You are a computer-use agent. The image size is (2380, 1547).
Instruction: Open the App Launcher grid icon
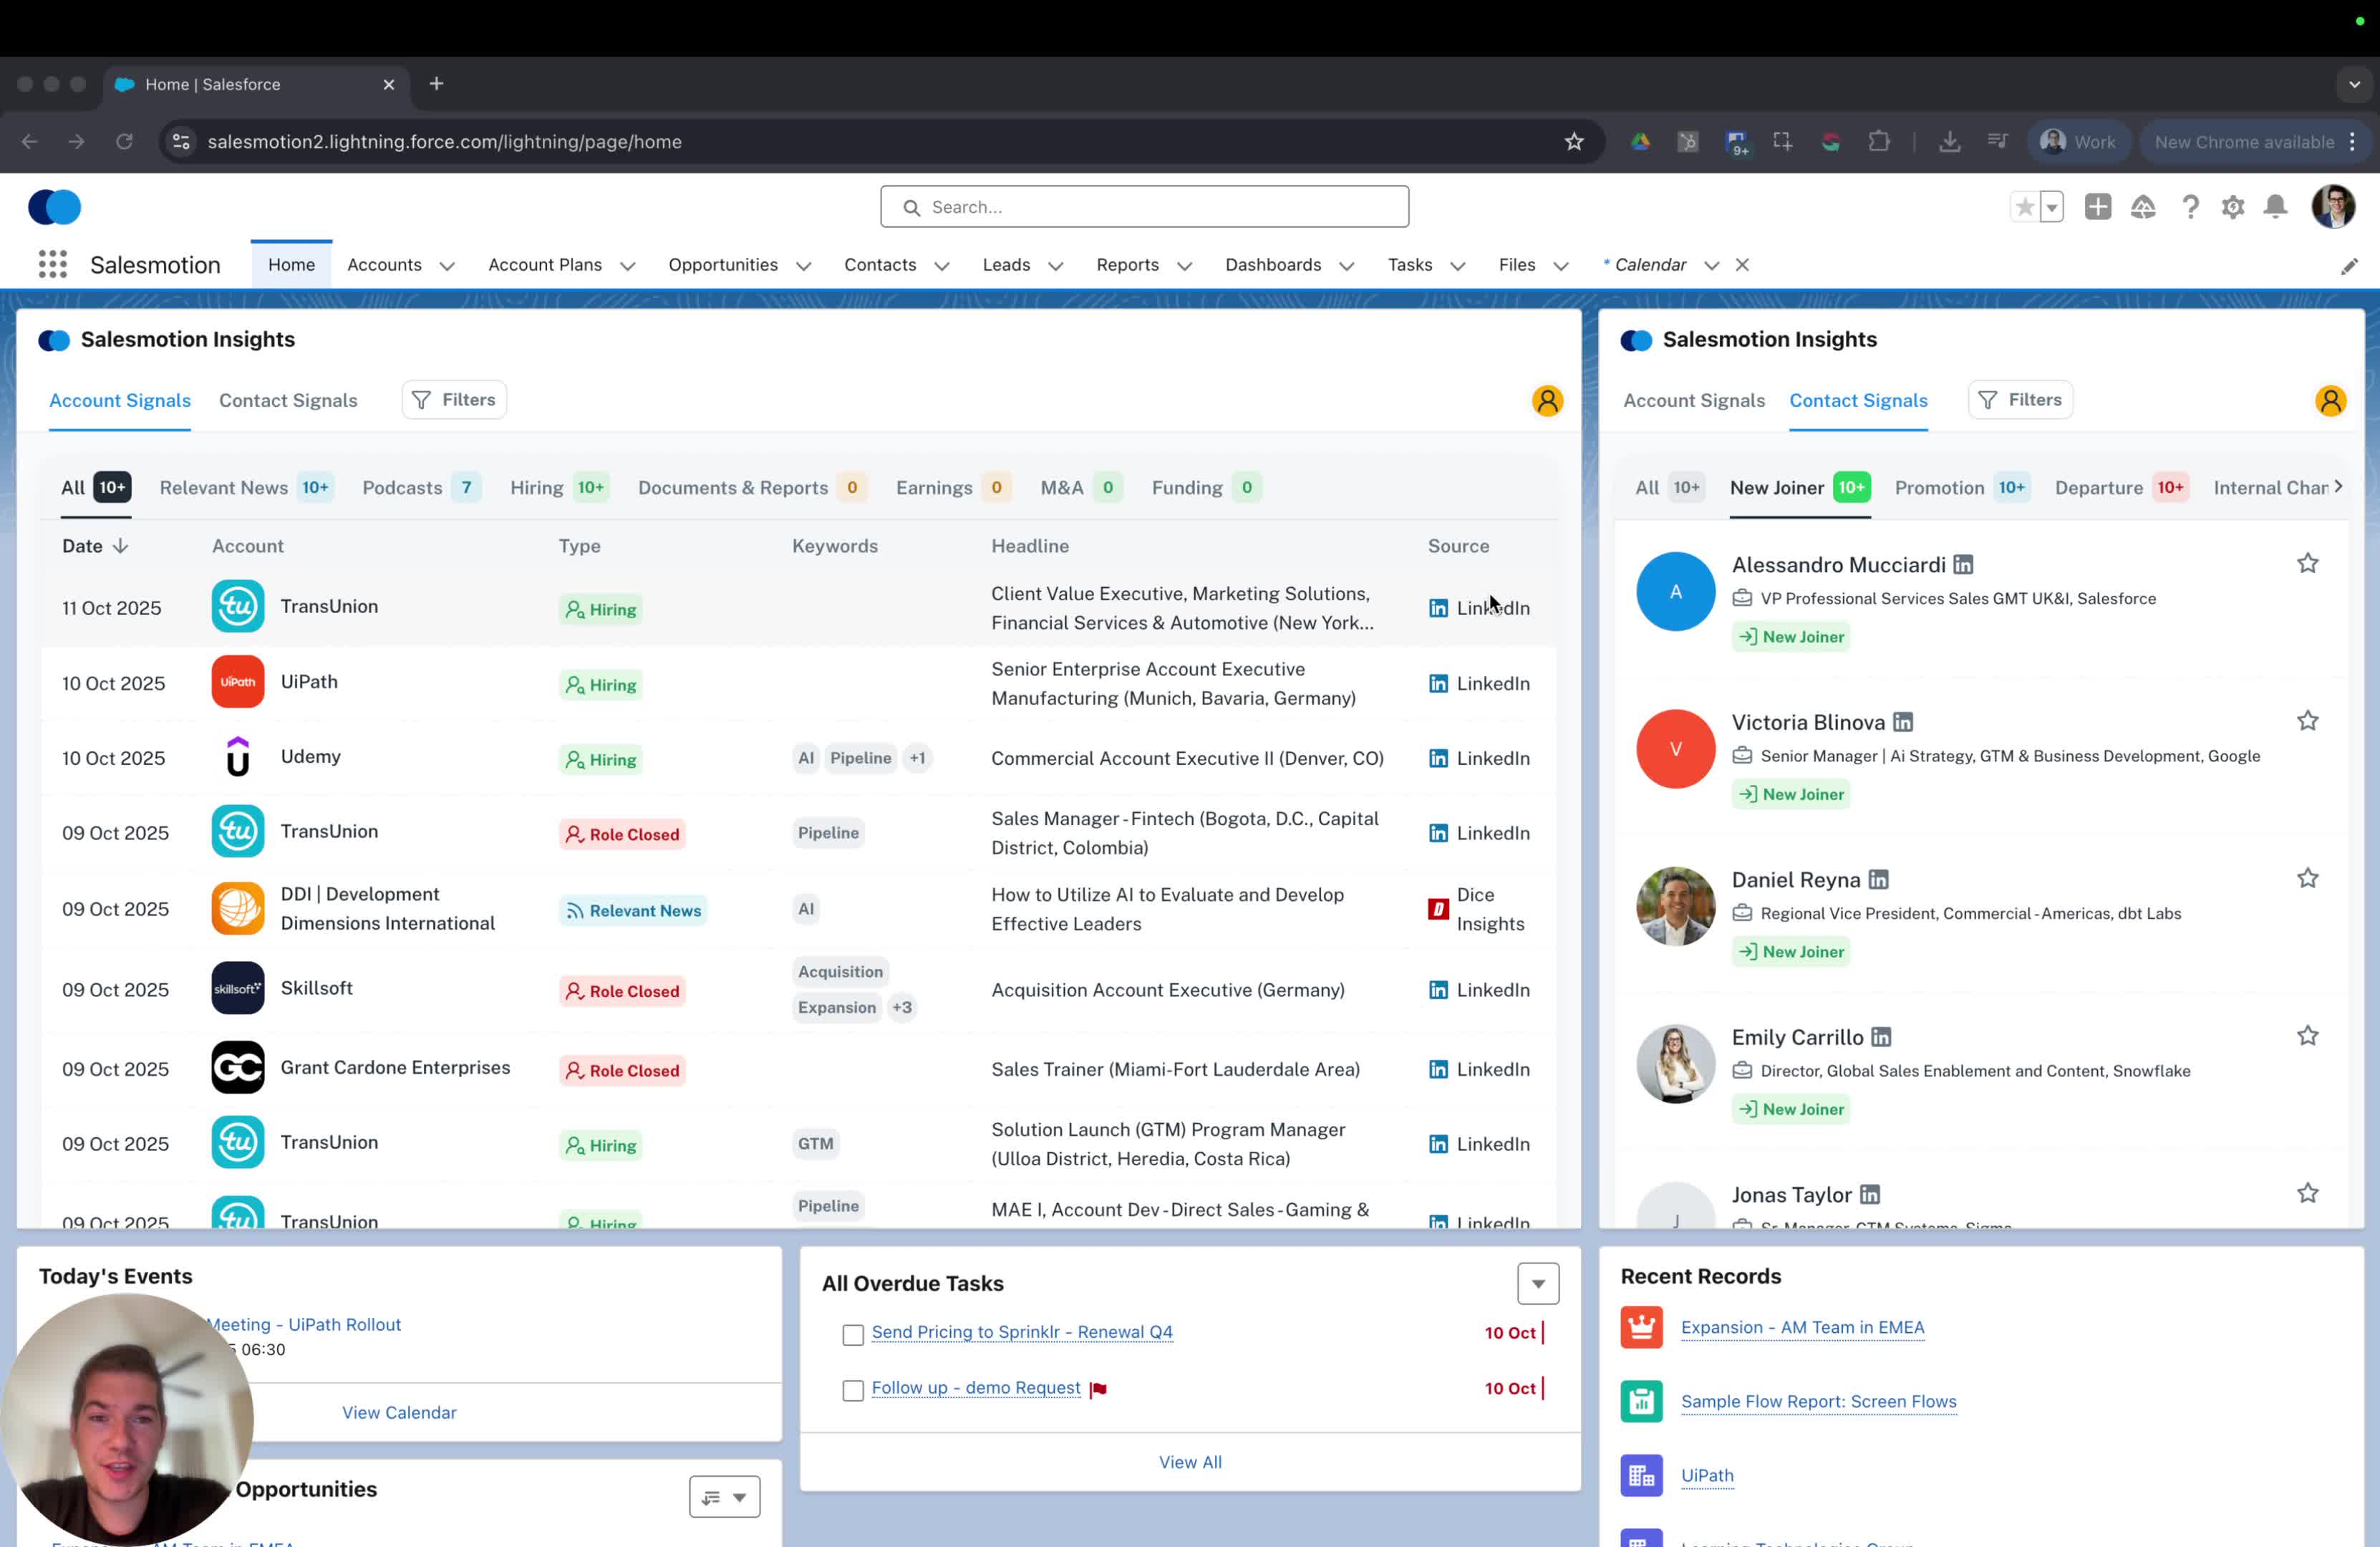(53, 265)
